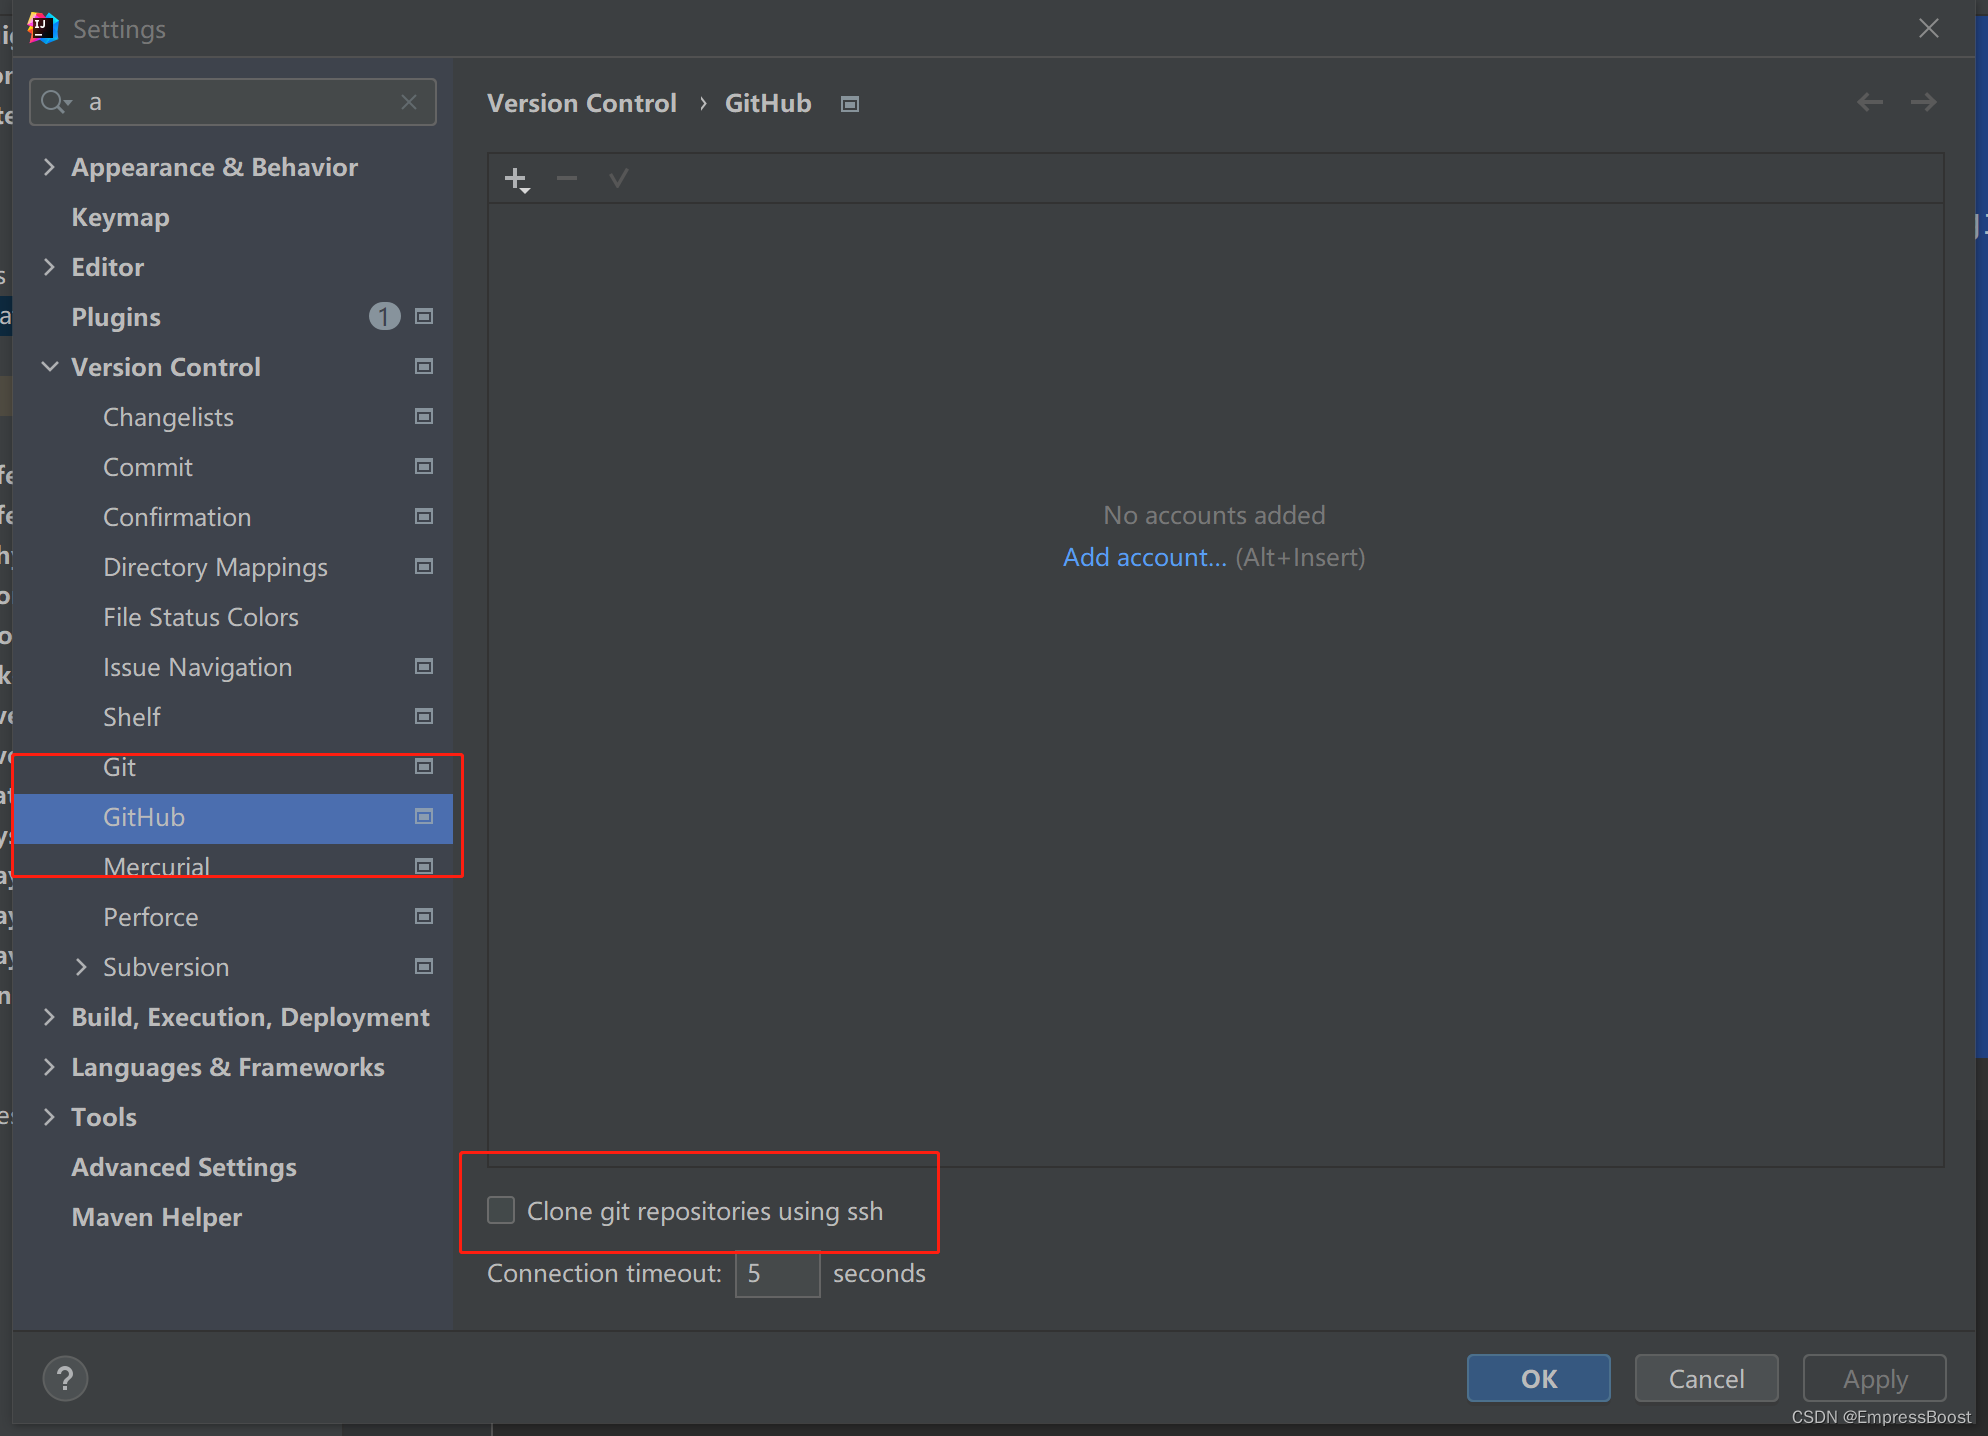Enable Clone git repositories using ssh
Image resolution: width=1988 pixels, height=1436 pixels.
[500, 1210]
